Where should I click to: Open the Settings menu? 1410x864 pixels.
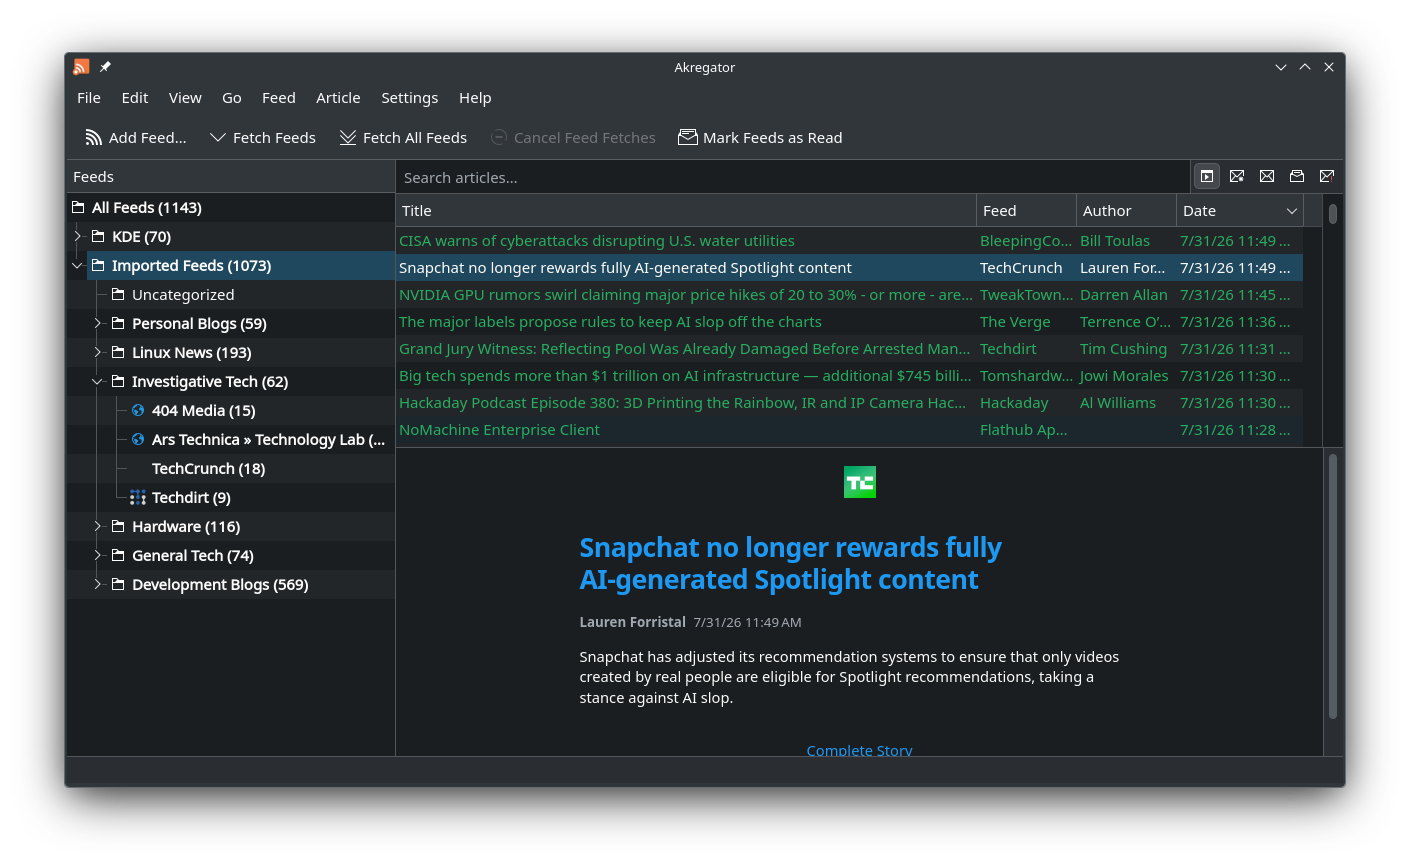409,98
